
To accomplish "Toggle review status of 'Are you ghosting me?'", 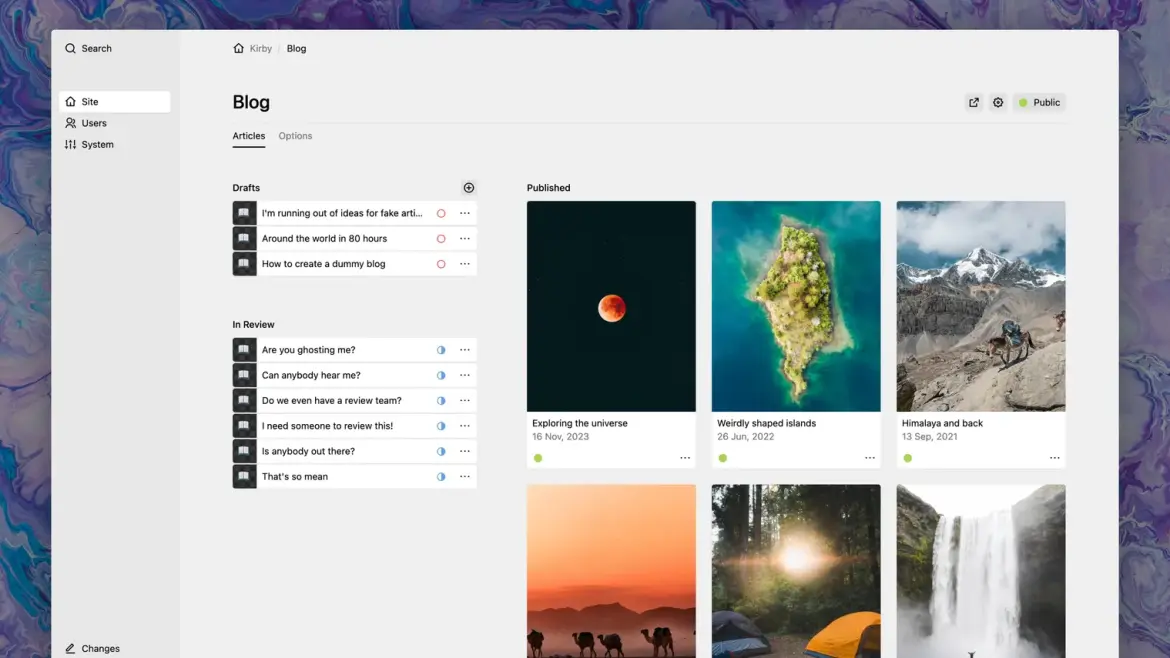I will pos(441,350).
